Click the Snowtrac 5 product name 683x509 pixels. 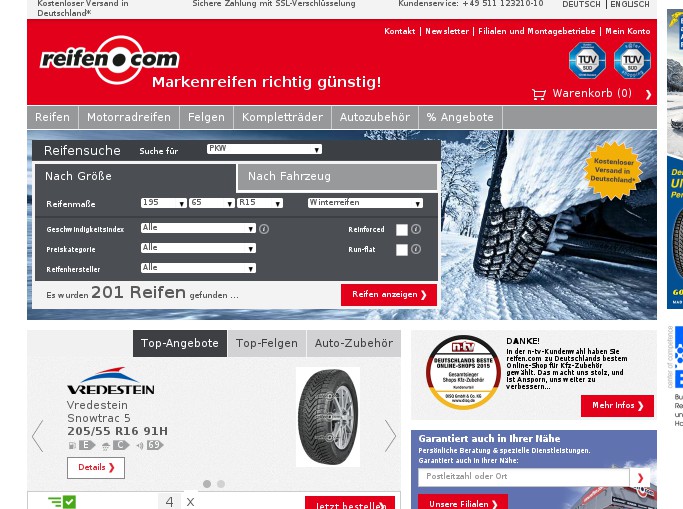click(x=98, y=418)
